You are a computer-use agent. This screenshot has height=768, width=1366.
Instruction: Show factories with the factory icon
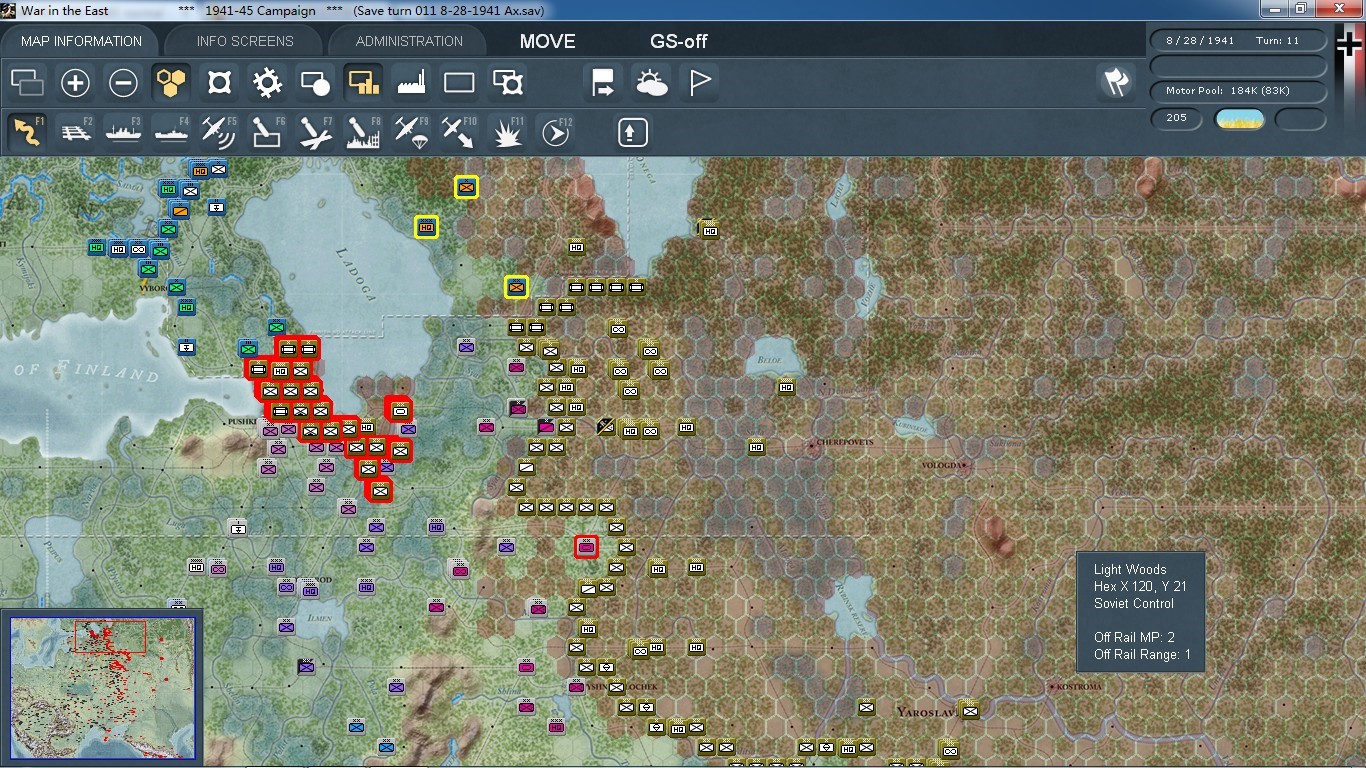tap(411, 82)
